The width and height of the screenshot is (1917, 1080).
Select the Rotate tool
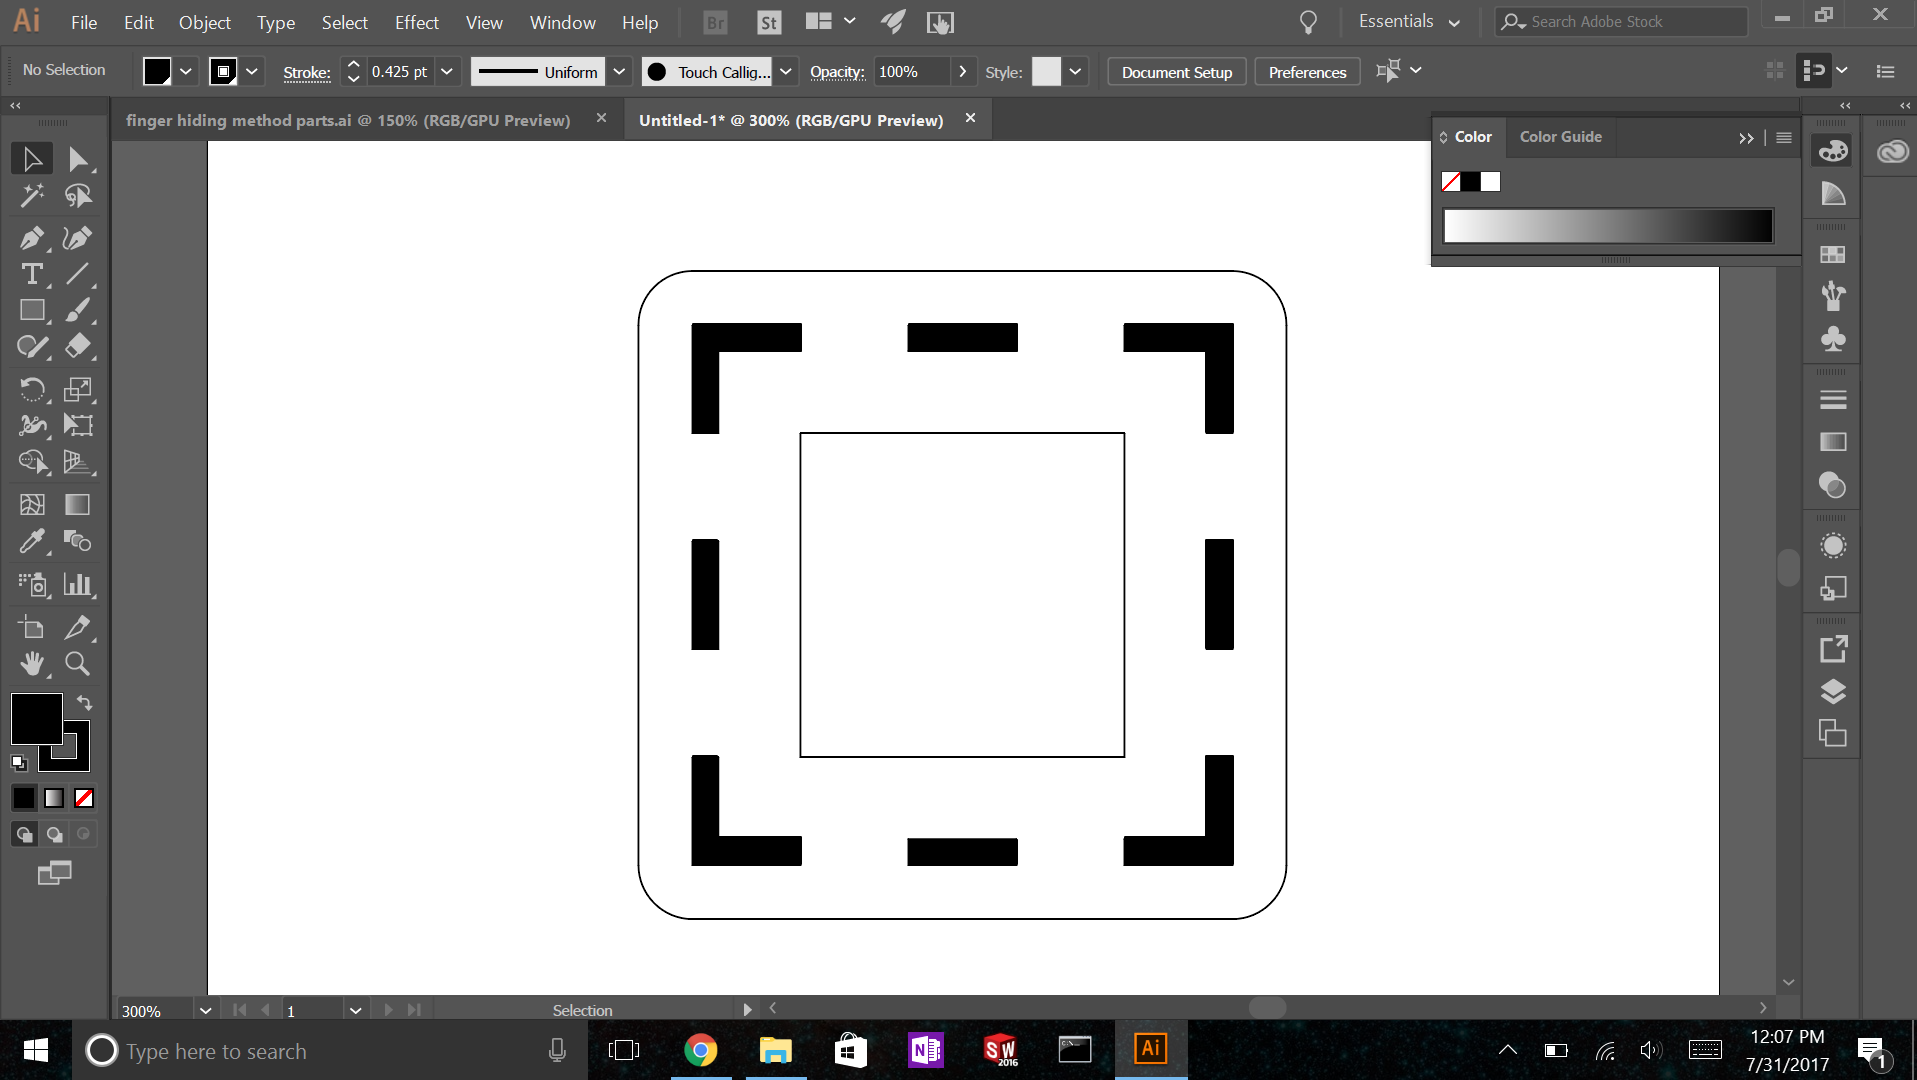32,389
